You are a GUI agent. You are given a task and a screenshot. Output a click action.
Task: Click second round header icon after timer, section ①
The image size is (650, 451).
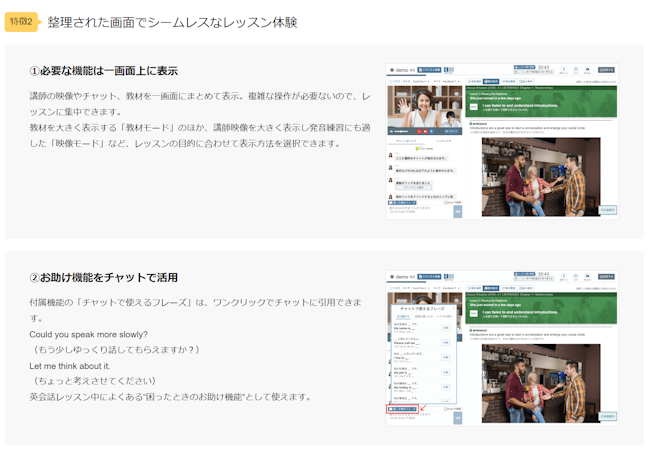click(x=576, y=69)
